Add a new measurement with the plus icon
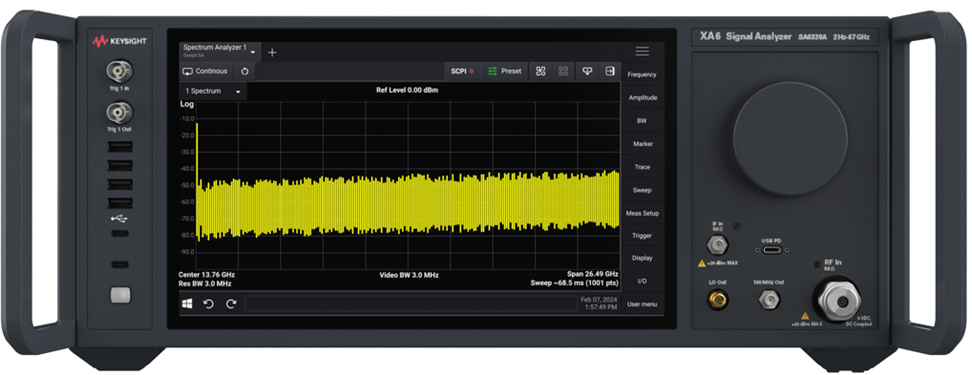Screen dimensions: 972x375 (x=272, y=53)
